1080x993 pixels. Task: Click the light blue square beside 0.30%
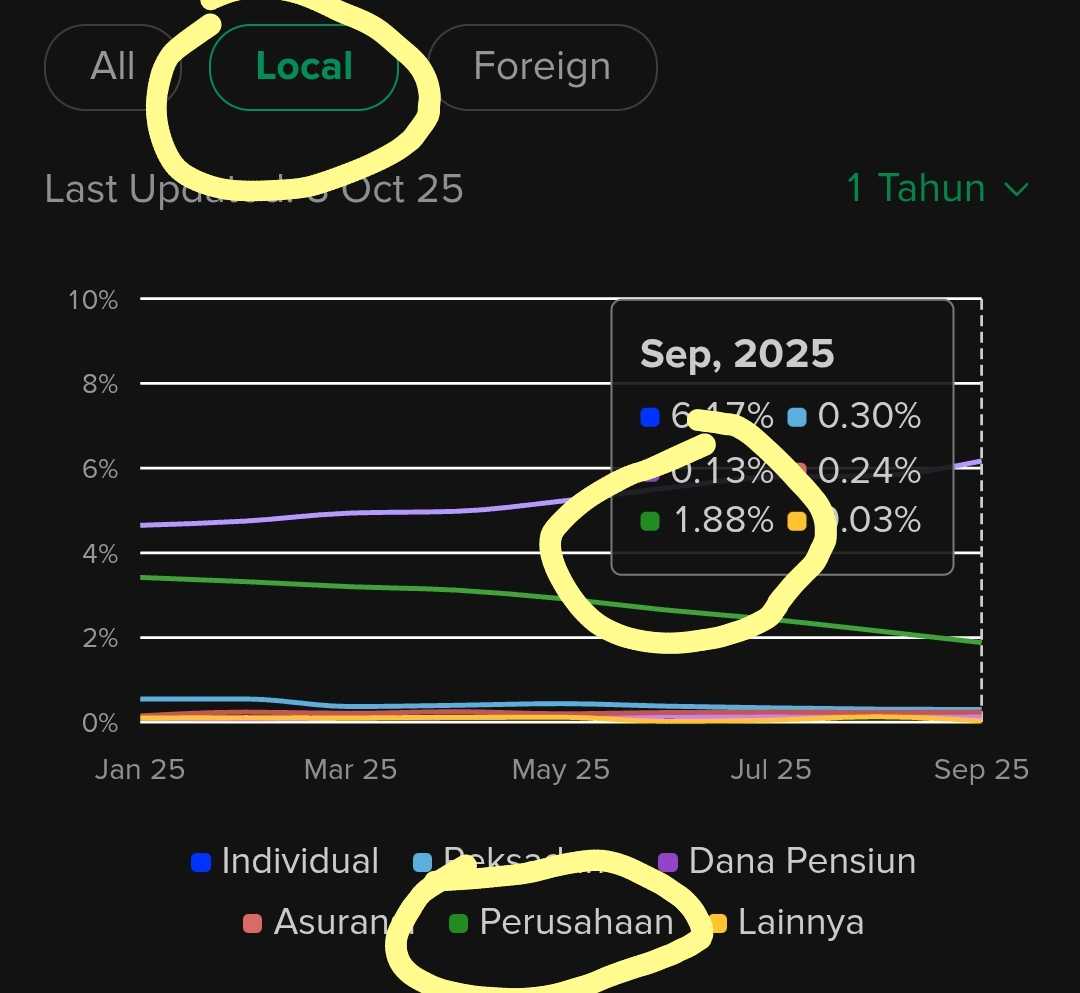pyautogui.click(x=797, y=417)
